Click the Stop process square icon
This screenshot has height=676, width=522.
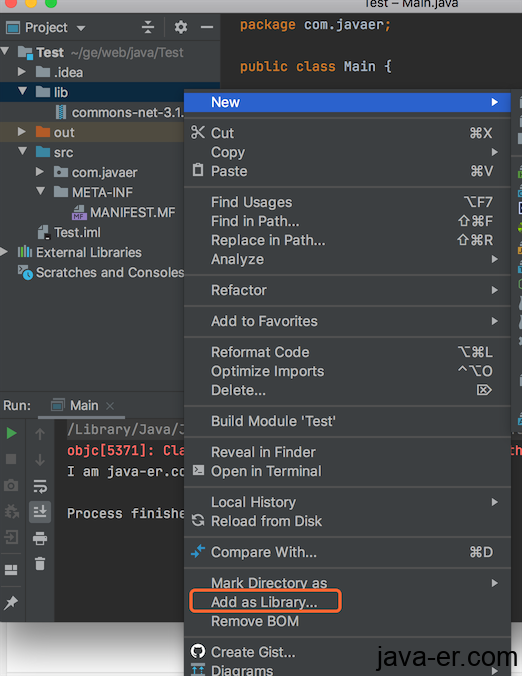click(x=11, y=459)
